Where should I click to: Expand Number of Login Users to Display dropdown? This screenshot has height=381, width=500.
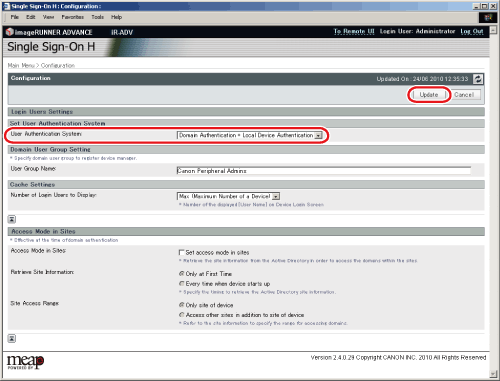click(x=228, y=196)
